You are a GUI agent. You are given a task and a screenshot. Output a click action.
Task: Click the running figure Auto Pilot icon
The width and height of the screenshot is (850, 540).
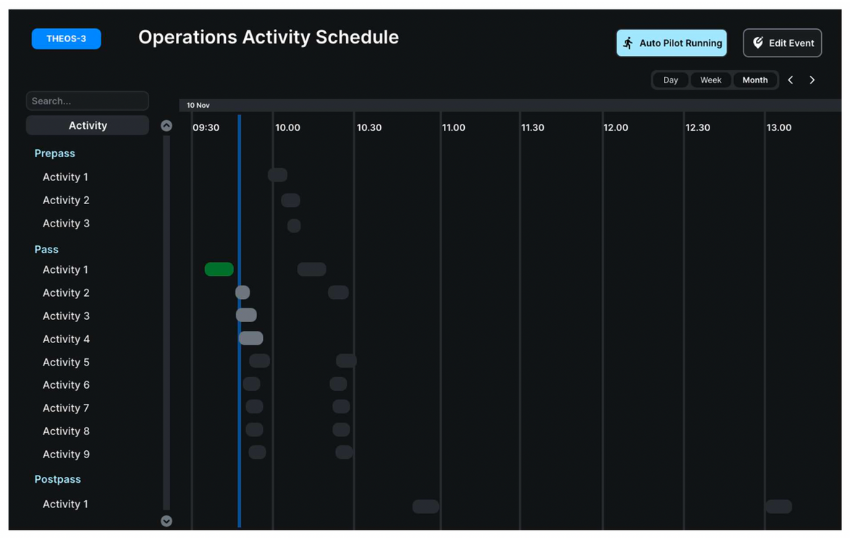coord(628,43)
